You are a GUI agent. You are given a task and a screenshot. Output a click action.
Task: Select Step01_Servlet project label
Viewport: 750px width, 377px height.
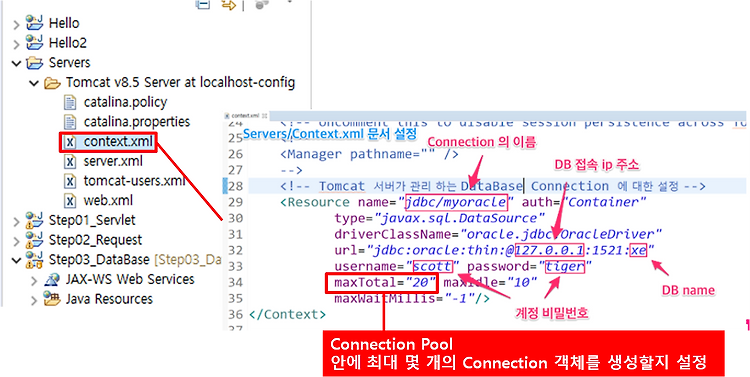click(x=92, y=220)
